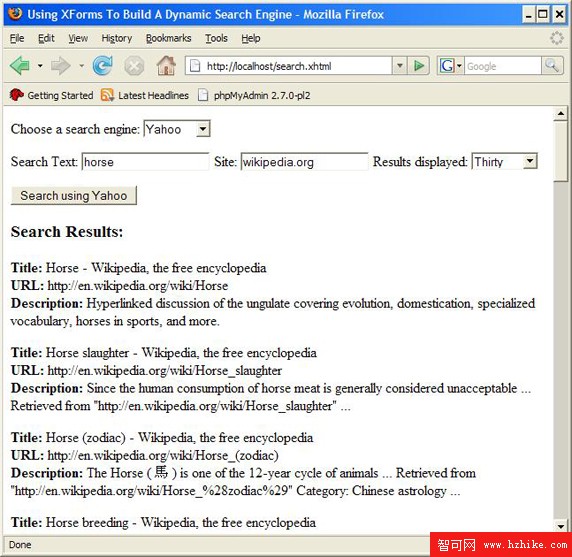Click the search magnifier icon in Google box
This screenshot has width=572, height=557.
[x=552, y=66]
